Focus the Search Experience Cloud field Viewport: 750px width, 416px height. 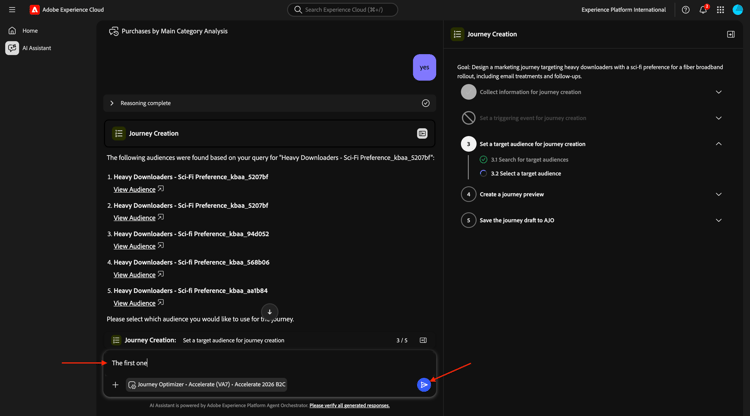342,10
